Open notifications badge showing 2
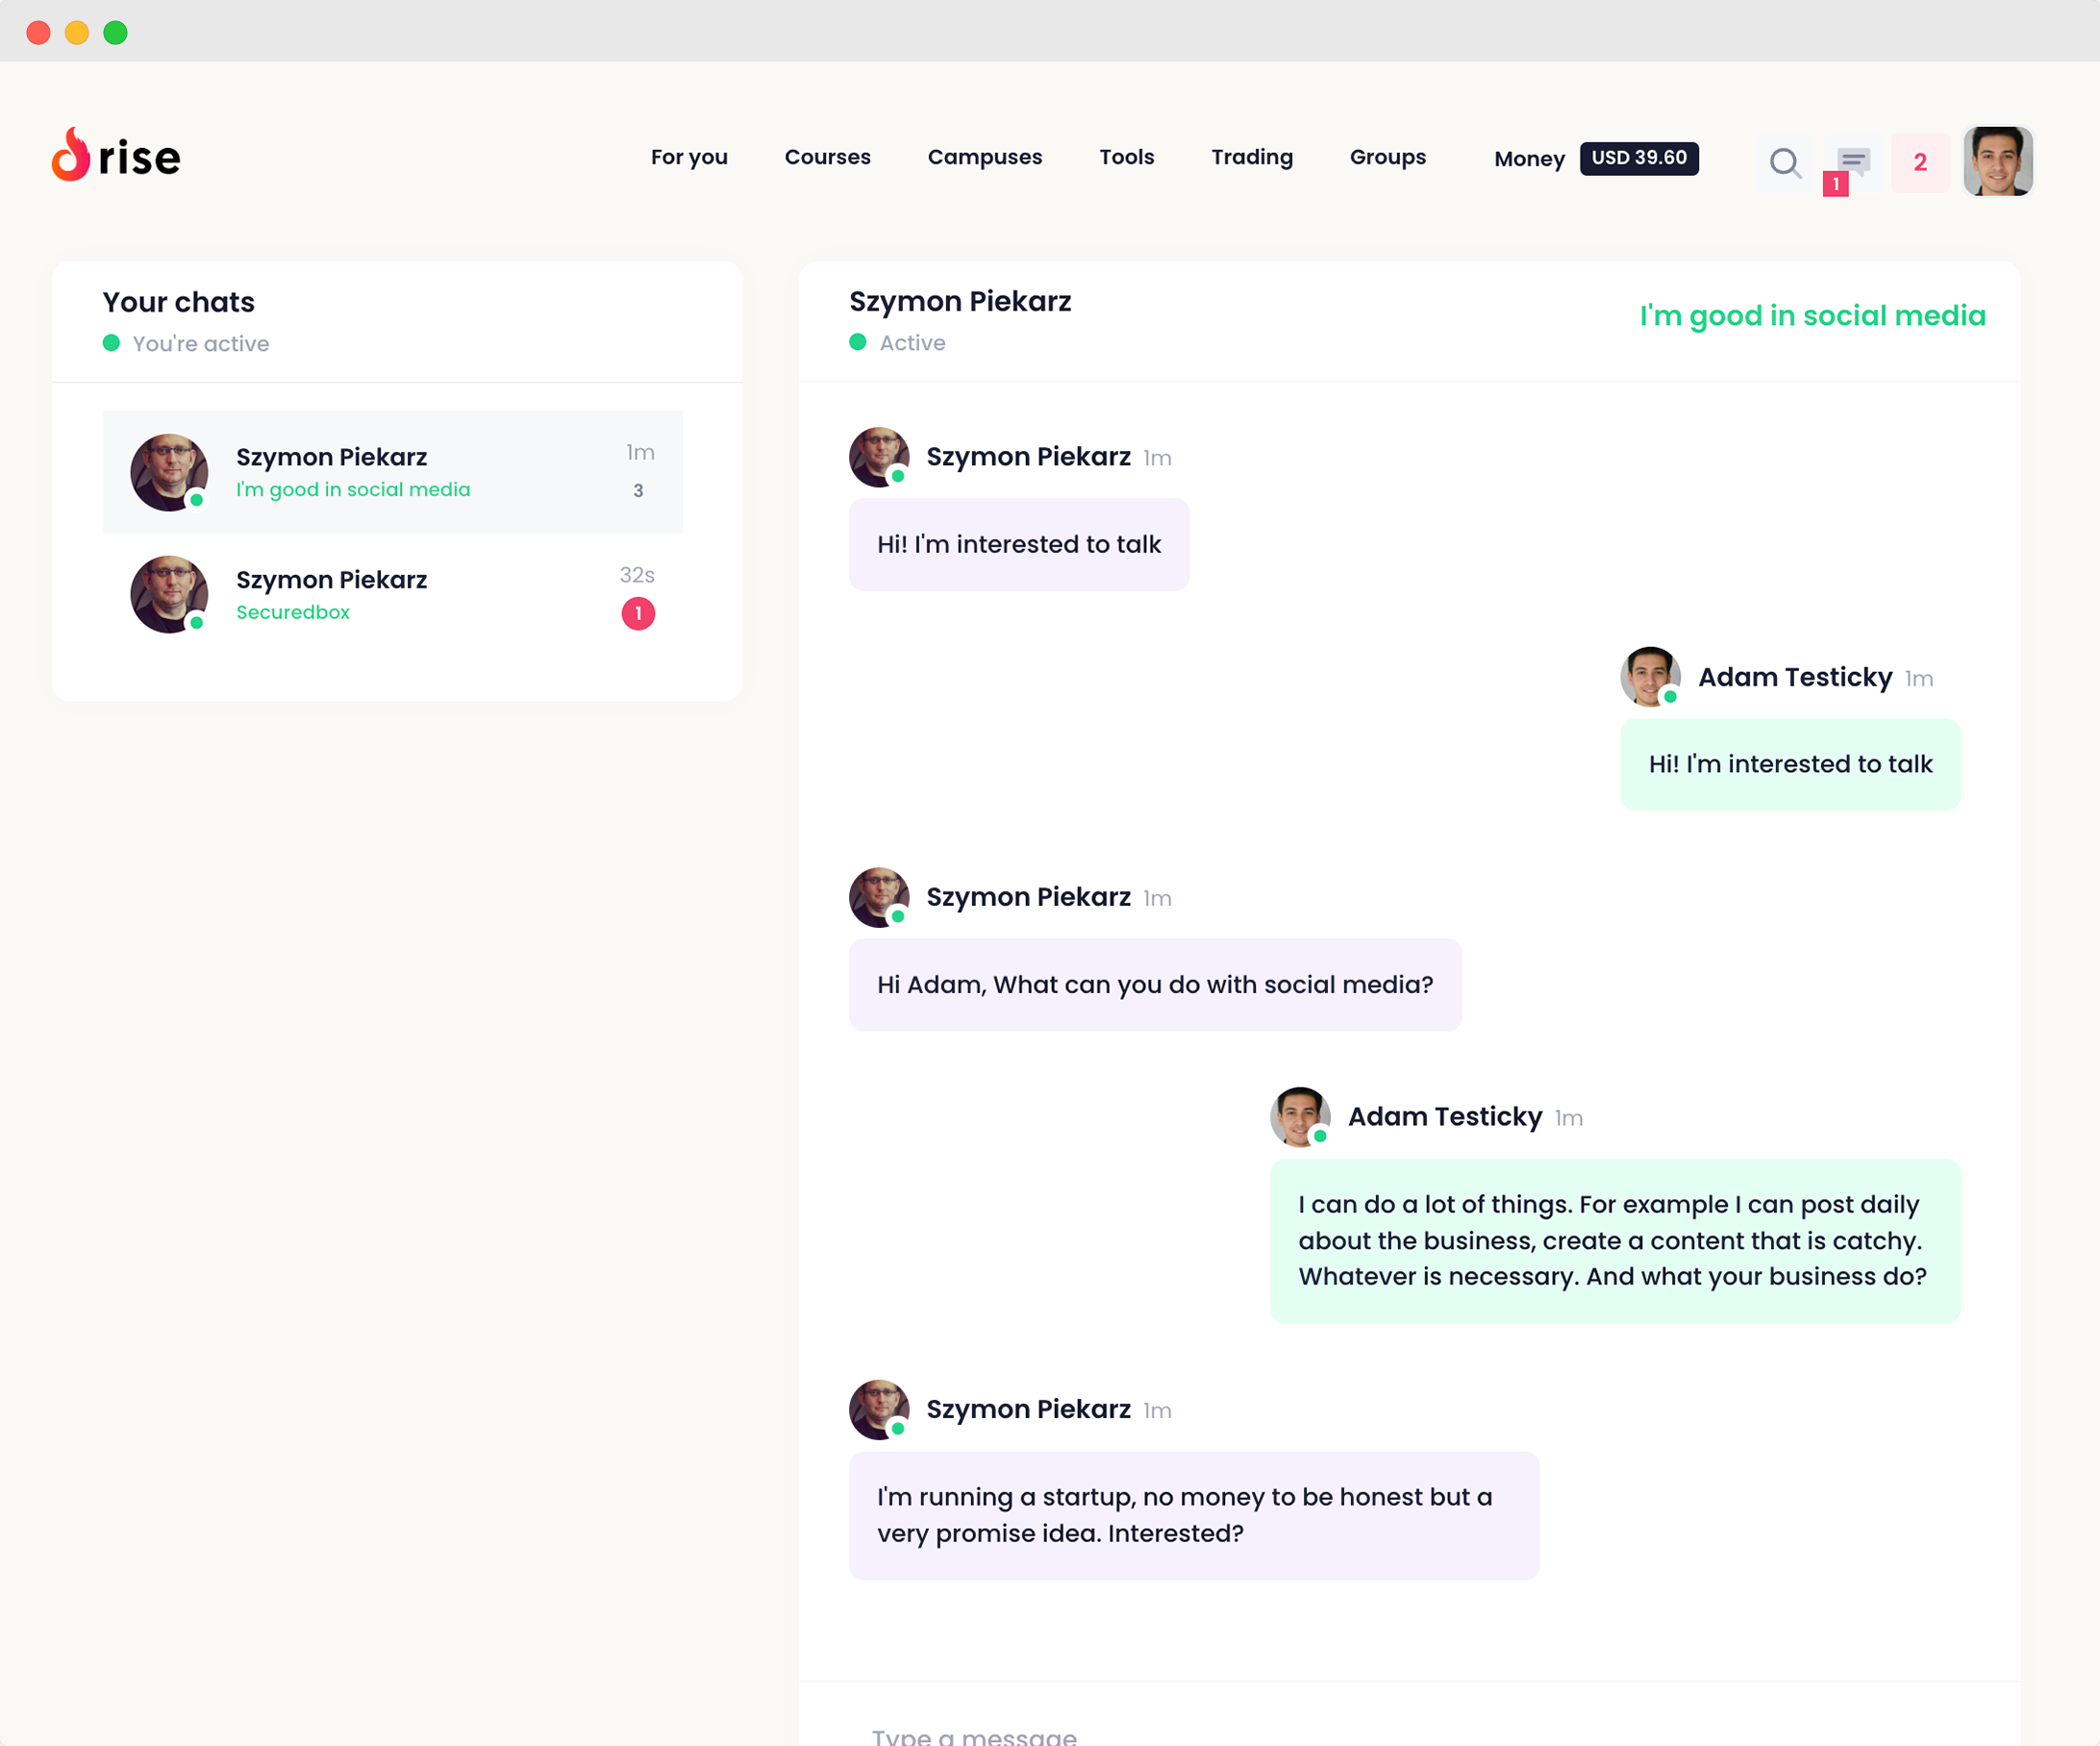Image resolution: width=2100 pixels, height=1746 pixels. click(1920, 162)
